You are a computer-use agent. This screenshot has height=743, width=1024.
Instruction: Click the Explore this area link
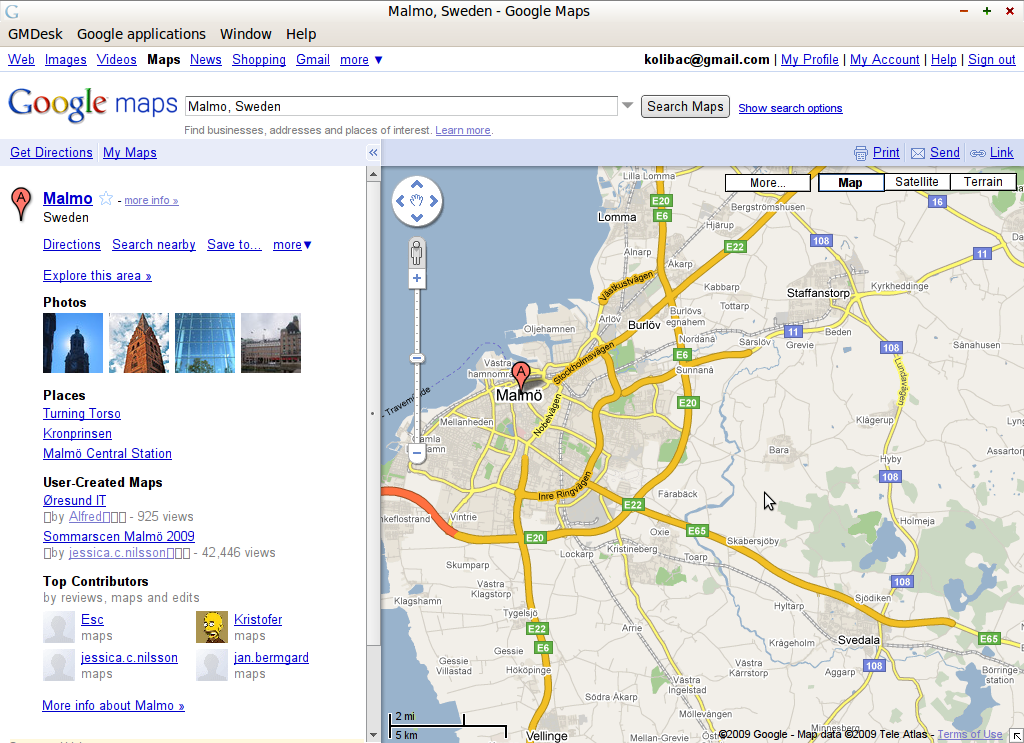(x=97, y=276)
